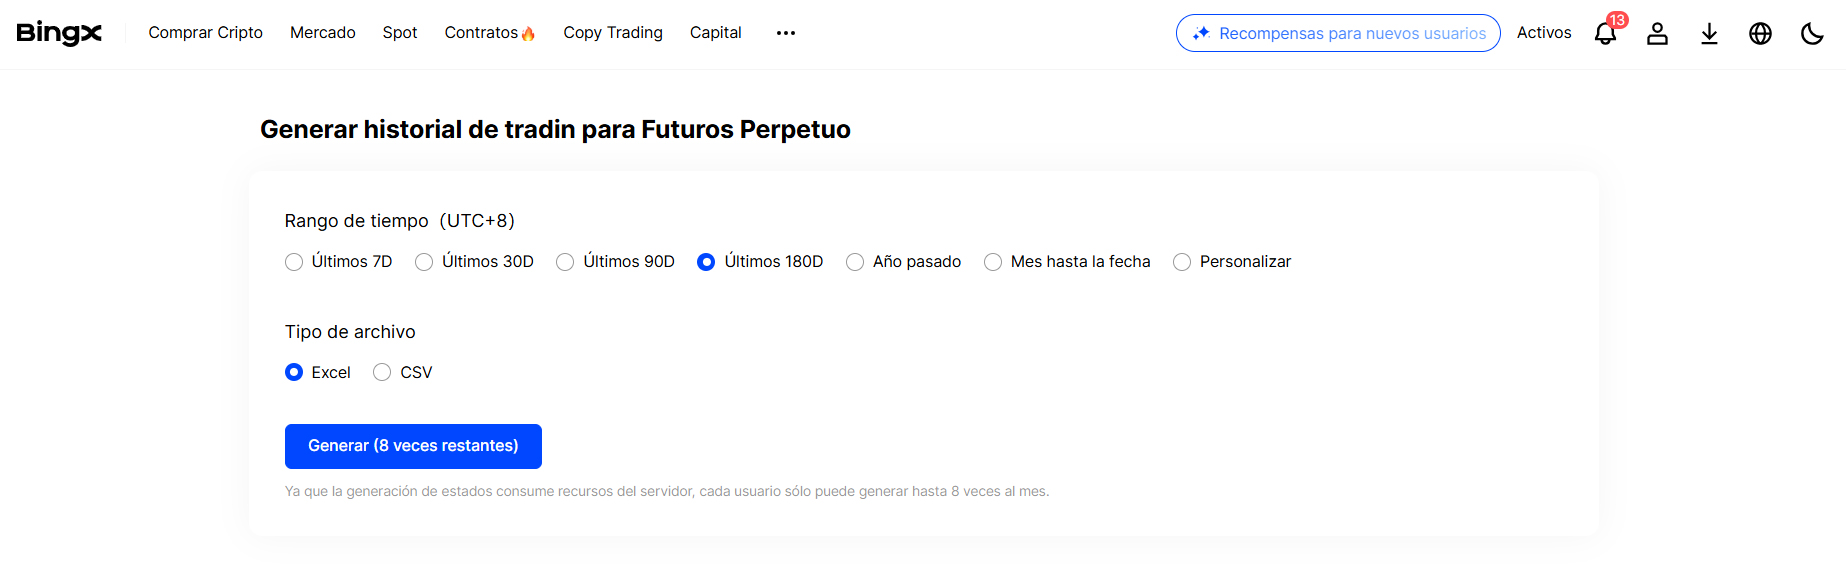Open the Copy Trading menu
The image size is (1846, 573).
(612, 33)
